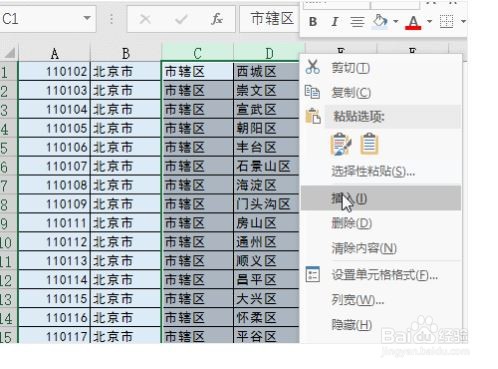Open the Name Box dropdown arrow
This screenshot has height=369, width=498.
(x=87, y=18)
